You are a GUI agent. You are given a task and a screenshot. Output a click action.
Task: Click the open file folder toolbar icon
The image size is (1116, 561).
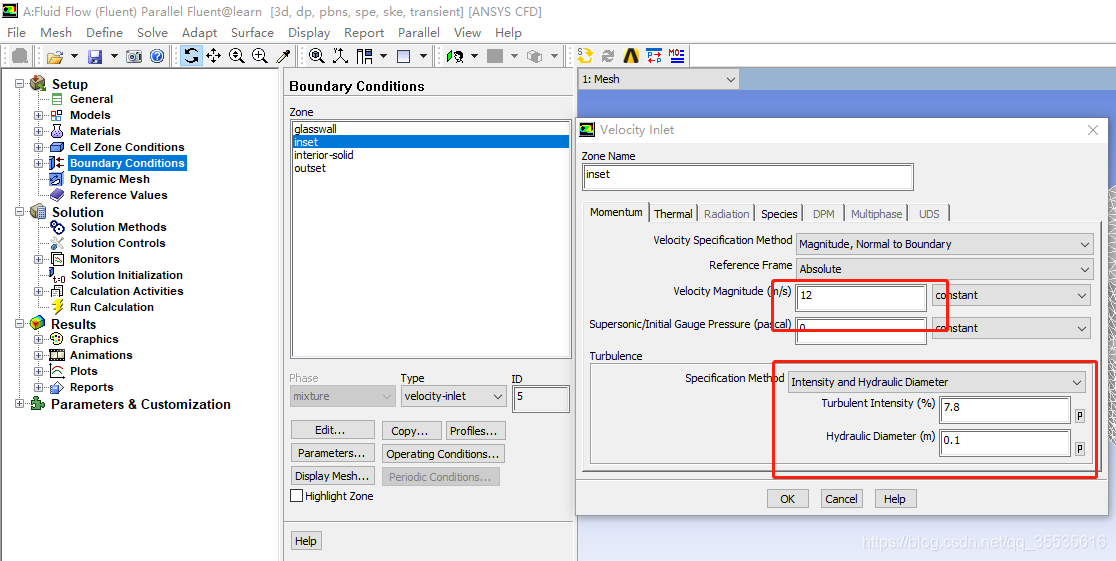click(55, 56)
